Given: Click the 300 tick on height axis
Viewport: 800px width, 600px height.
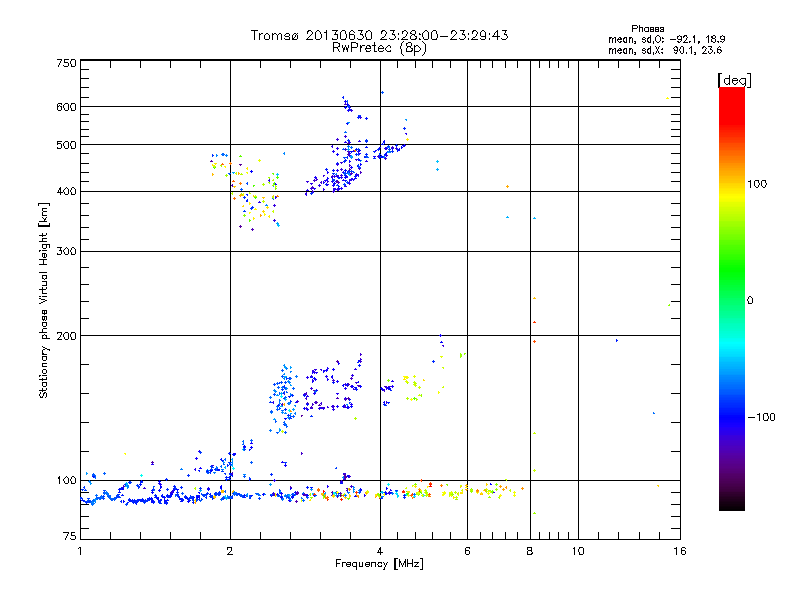Looking at the screenshot, I should [x=66, y=252].
